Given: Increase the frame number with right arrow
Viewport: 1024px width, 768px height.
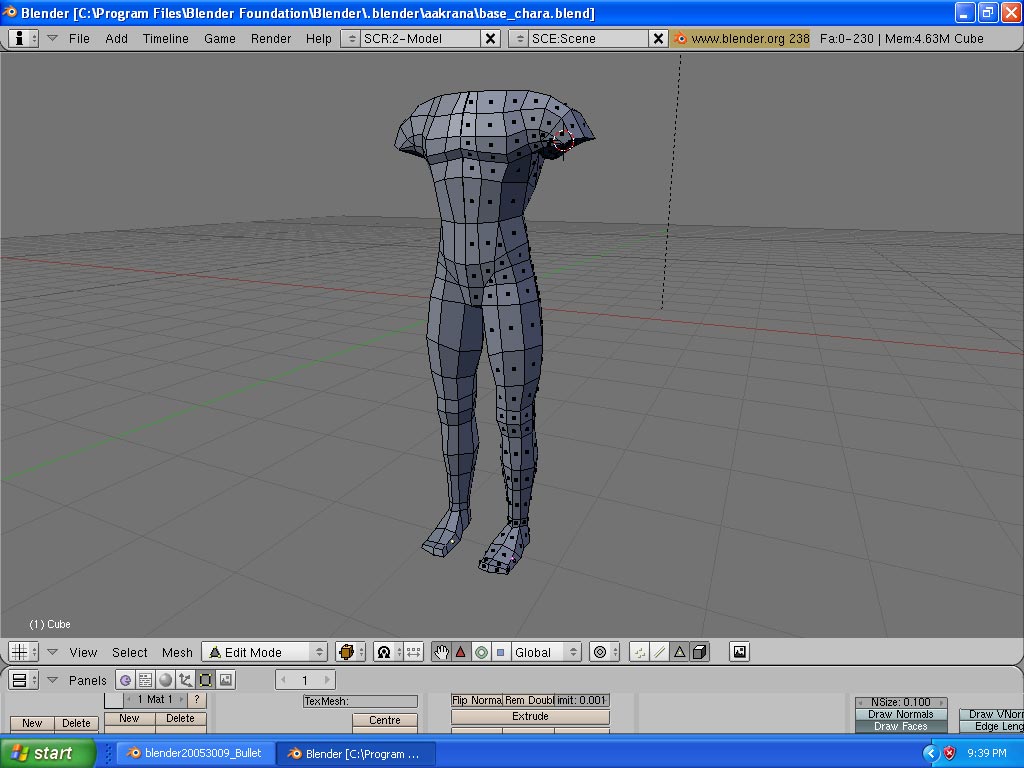Looking at the screenshot, I should tap(328, 680).
